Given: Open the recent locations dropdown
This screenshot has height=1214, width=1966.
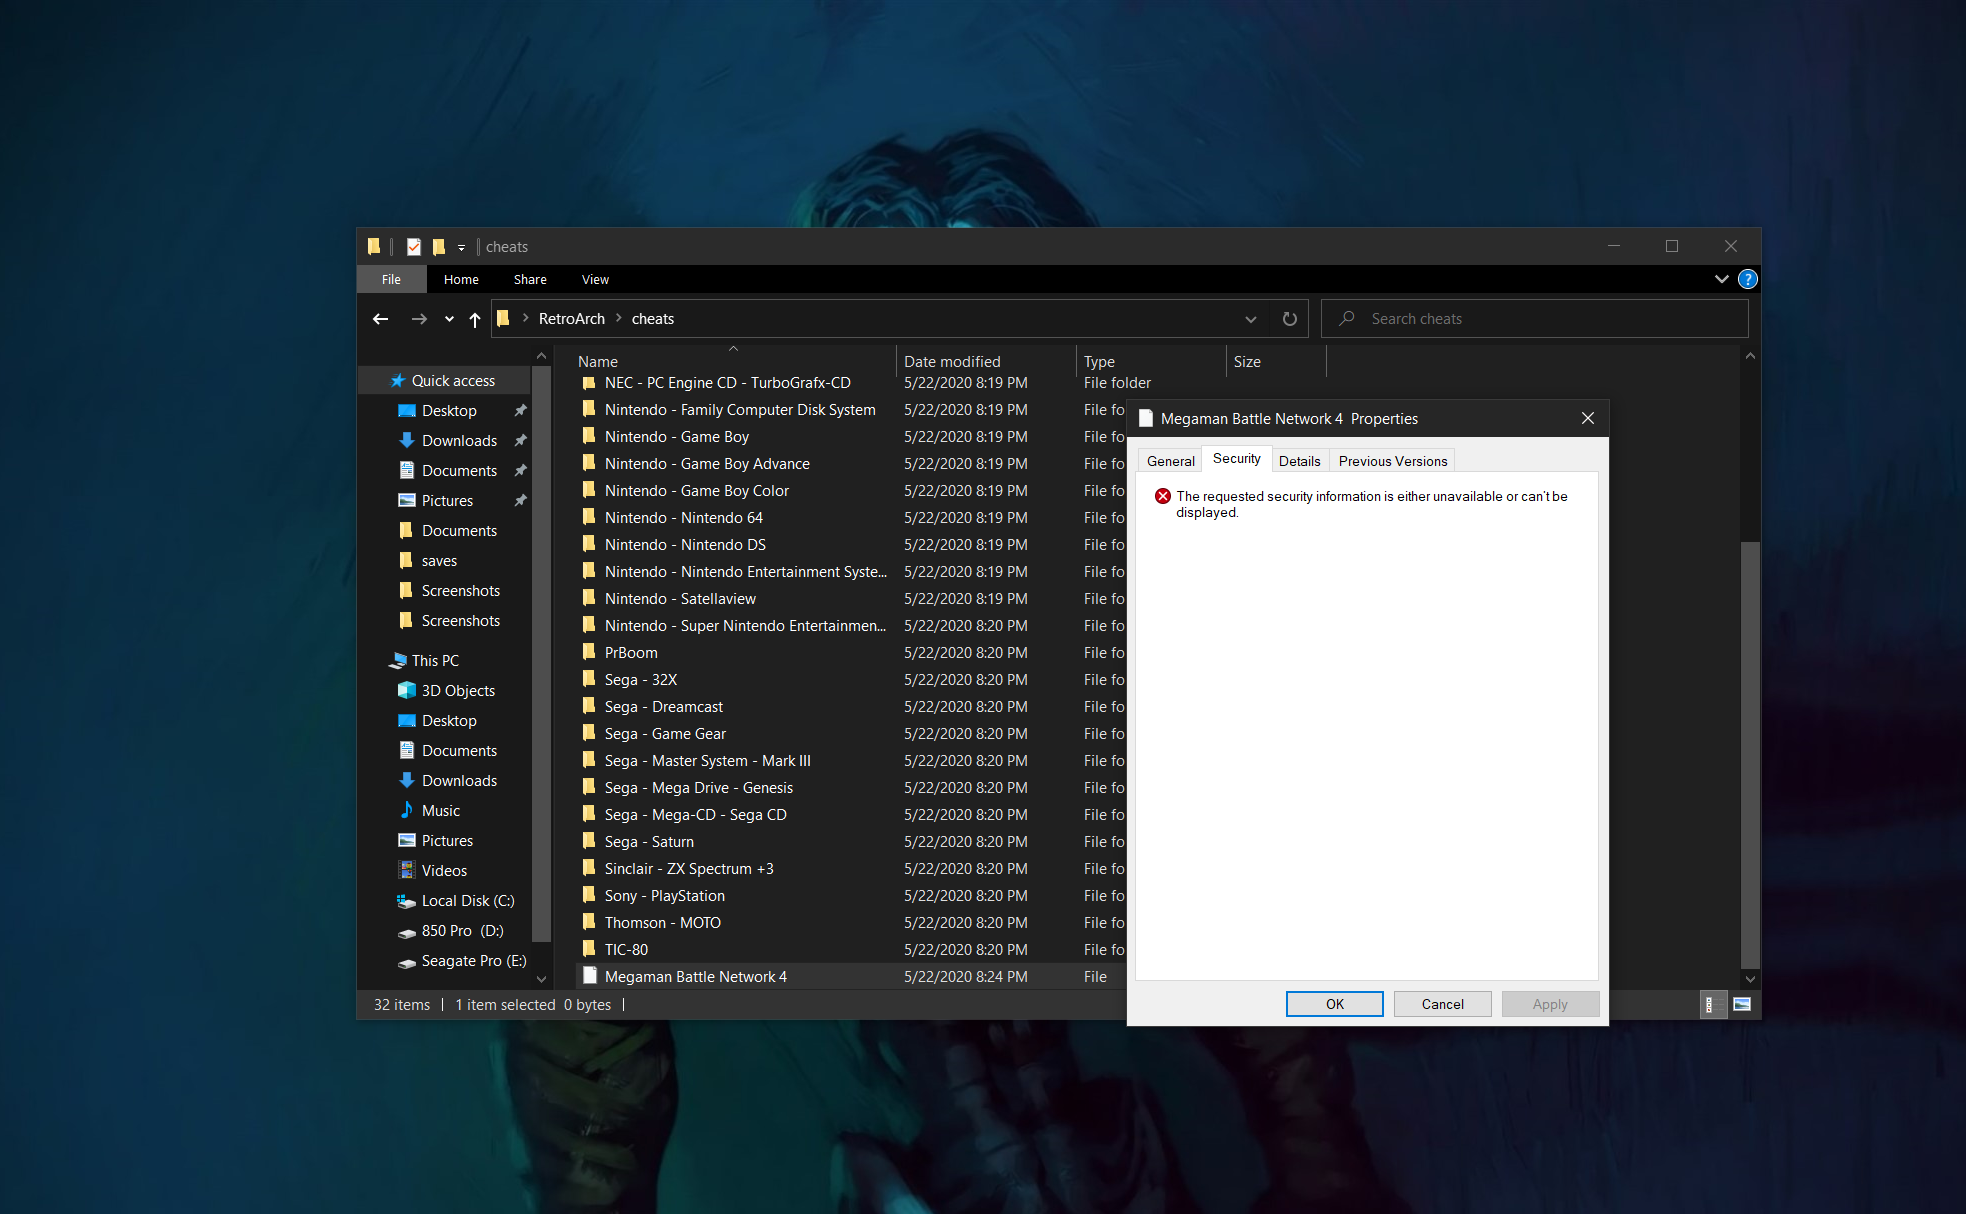Looking at the screenshot, I should tap(447, 318).
